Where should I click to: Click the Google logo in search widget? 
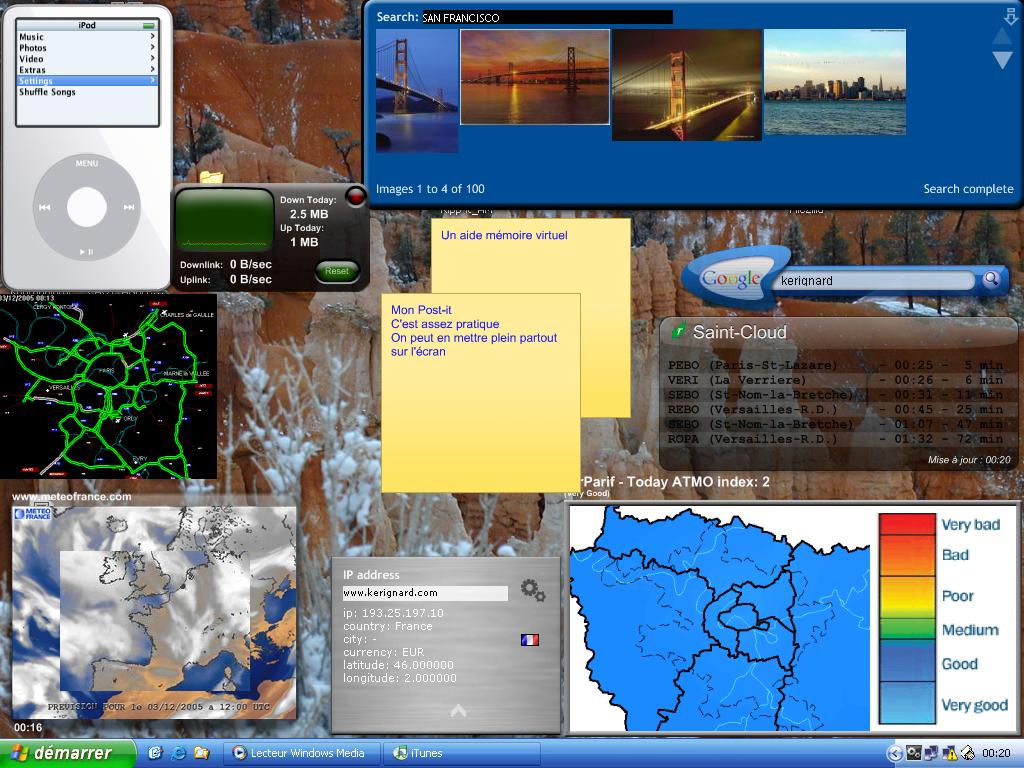coord(730,279)
